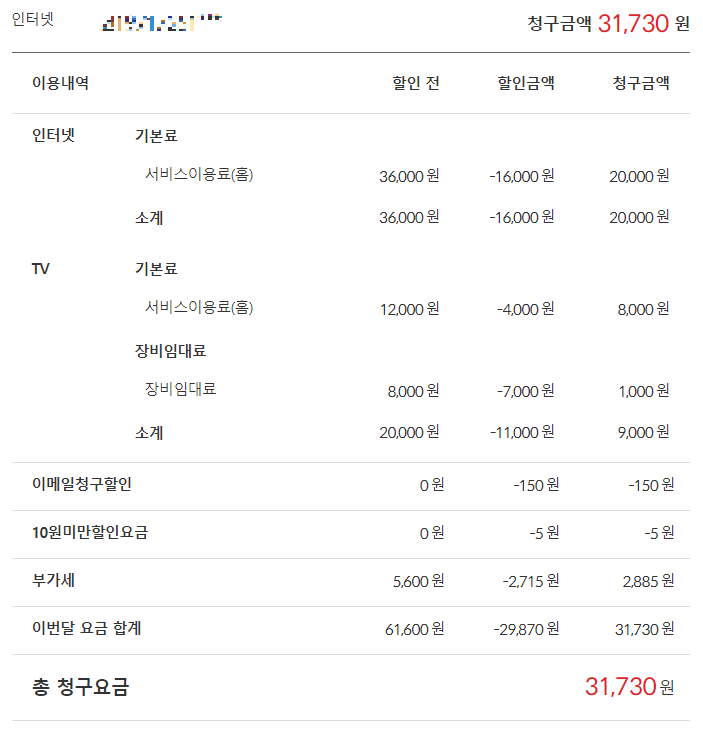The height and width of the screenshot is (729, 703).
Task: Click the 인터넷 title beside the masked number
Action: [x=32, y=19]
